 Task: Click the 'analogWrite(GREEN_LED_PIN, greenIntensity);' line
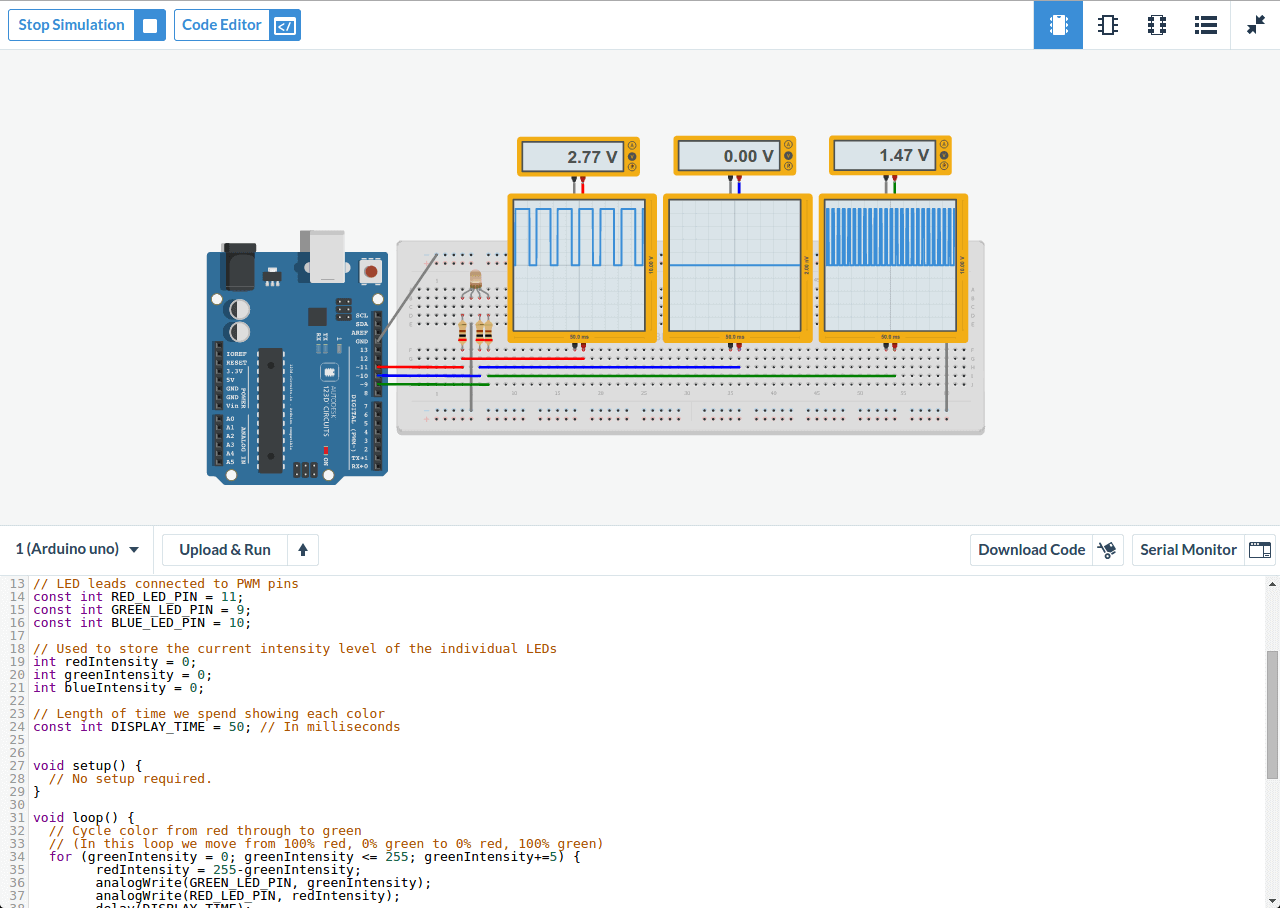[x=264, y=882]
